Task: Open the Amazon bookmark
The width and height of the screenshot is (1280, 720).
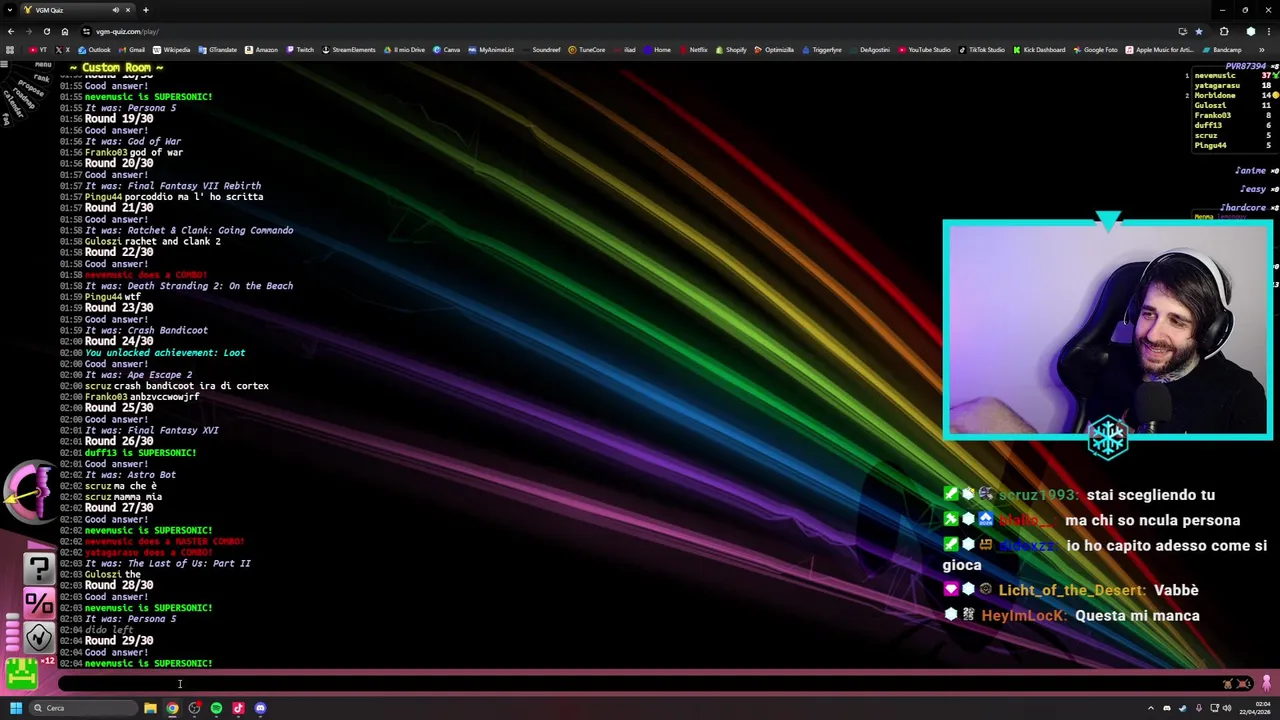Action: (x=262, y=50)
